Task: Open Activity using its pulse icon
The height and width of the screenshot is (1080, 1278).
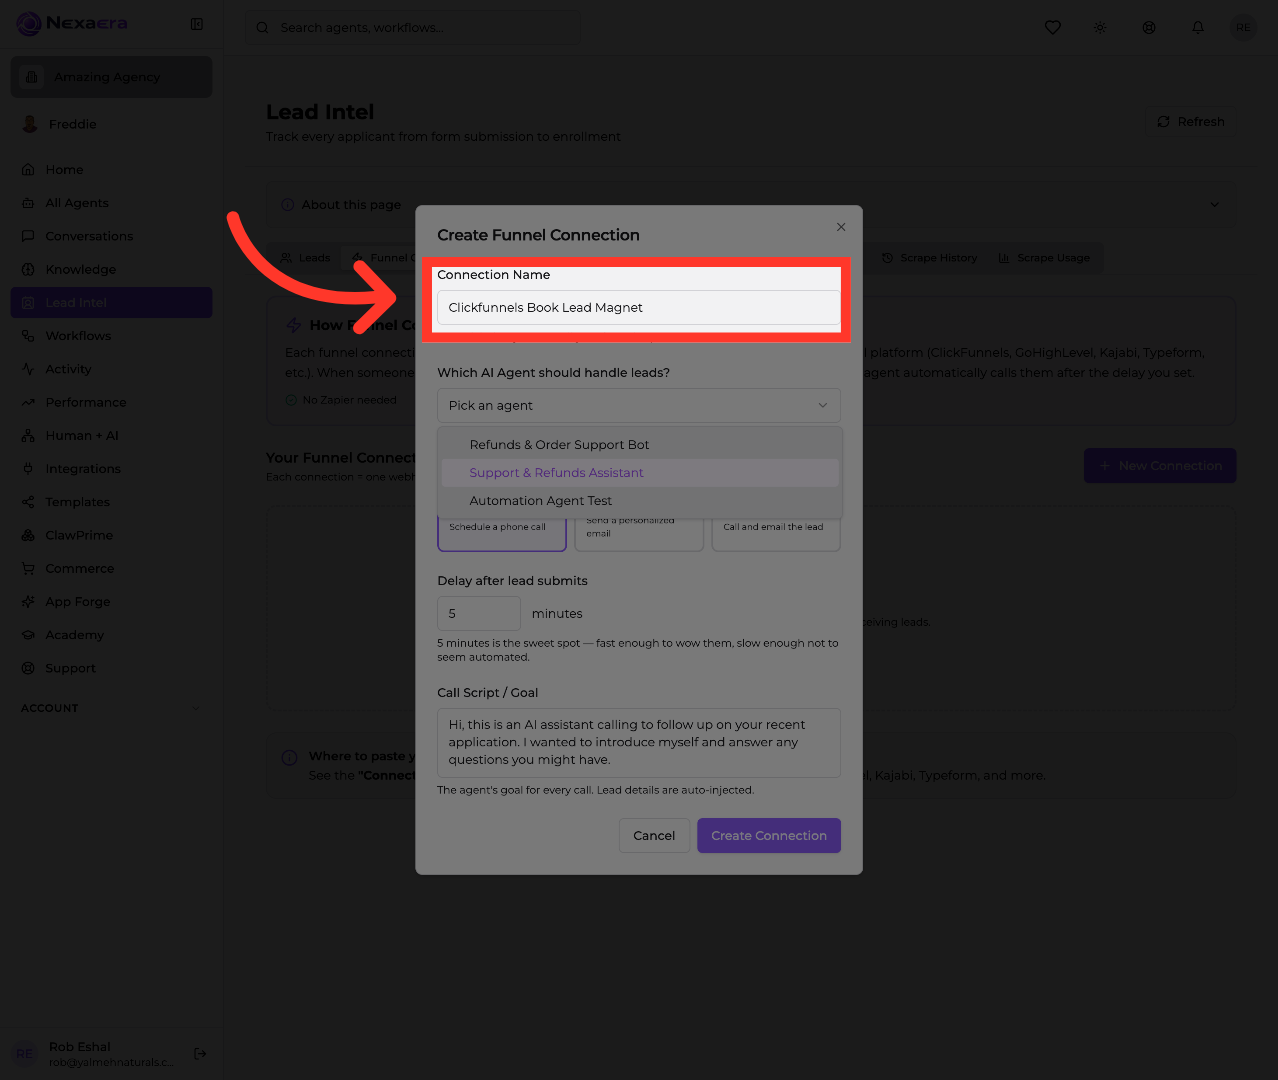Action: pyautogui.click(x=28, y=369)
